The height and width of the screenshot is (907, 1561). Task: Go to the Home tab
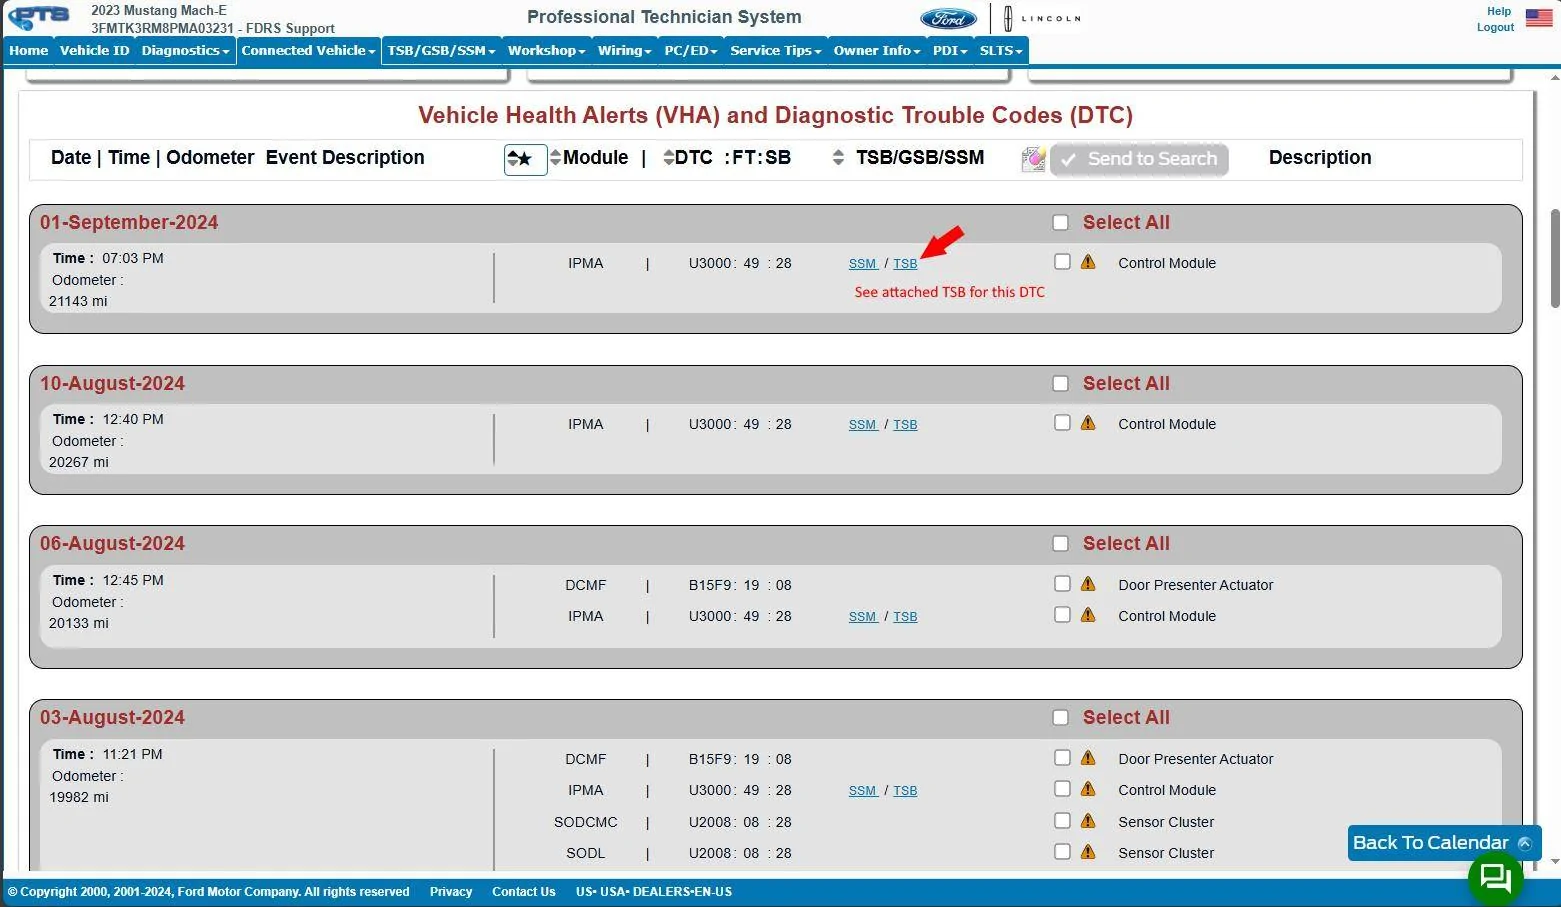[x=29, y=51]
